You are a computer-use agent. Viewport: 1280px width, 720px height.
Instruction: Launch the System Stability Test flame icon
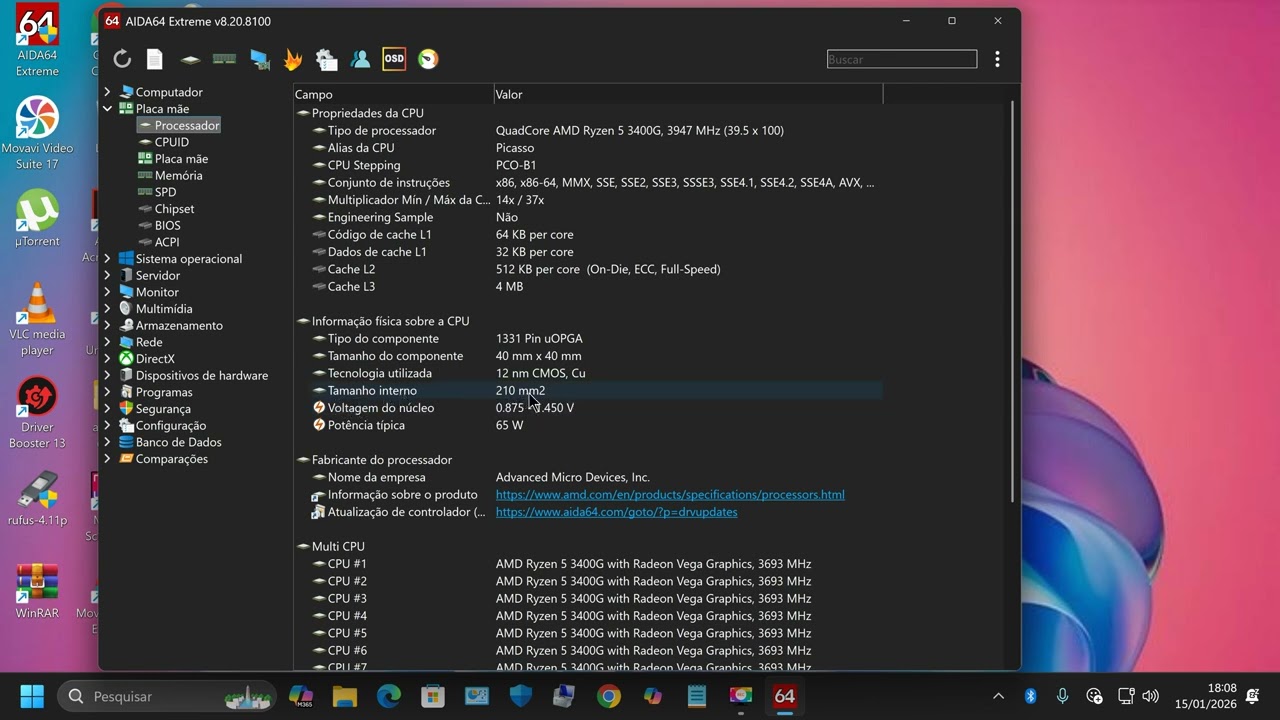tap(293, 59)
